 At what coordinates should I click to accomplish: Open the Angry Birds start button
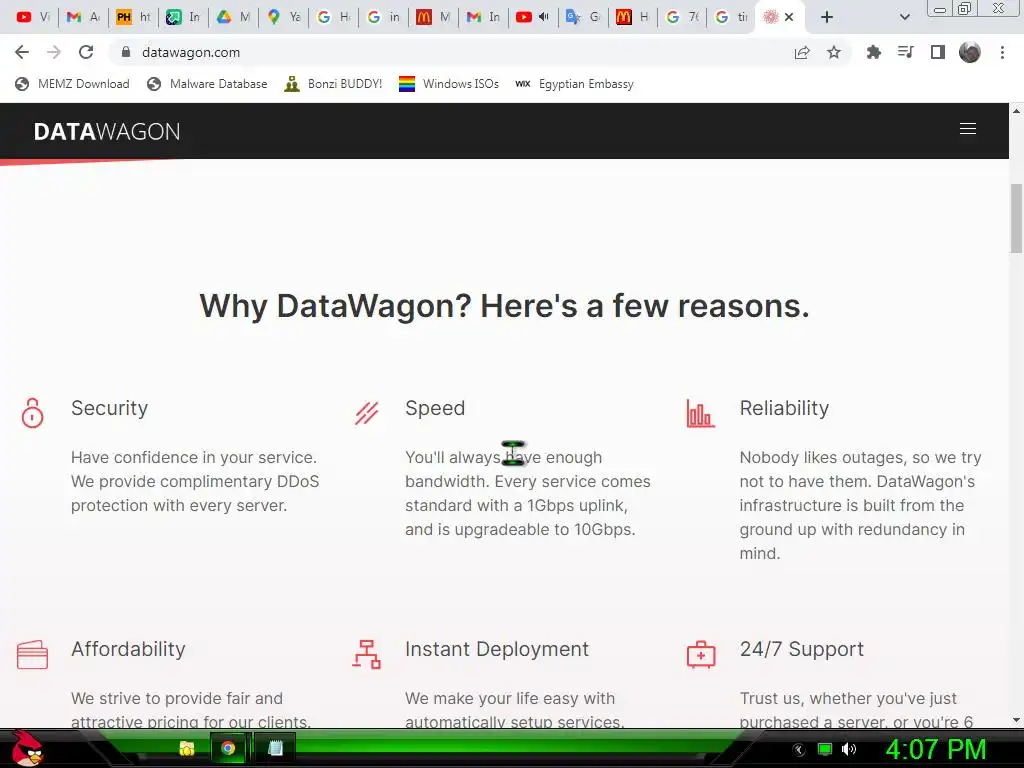click(x=26, y=749)
